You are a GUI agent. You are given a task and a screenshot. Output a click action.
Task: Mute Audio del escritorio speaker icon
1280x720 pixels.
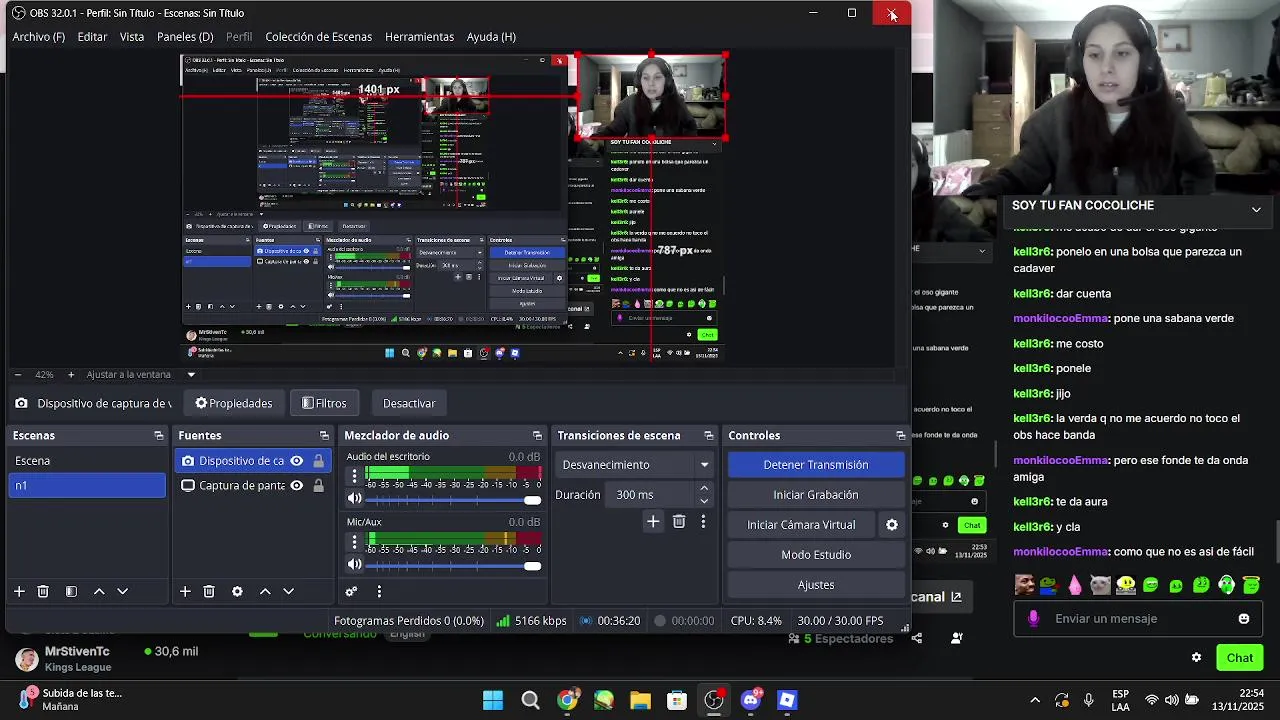coord(354,499)
